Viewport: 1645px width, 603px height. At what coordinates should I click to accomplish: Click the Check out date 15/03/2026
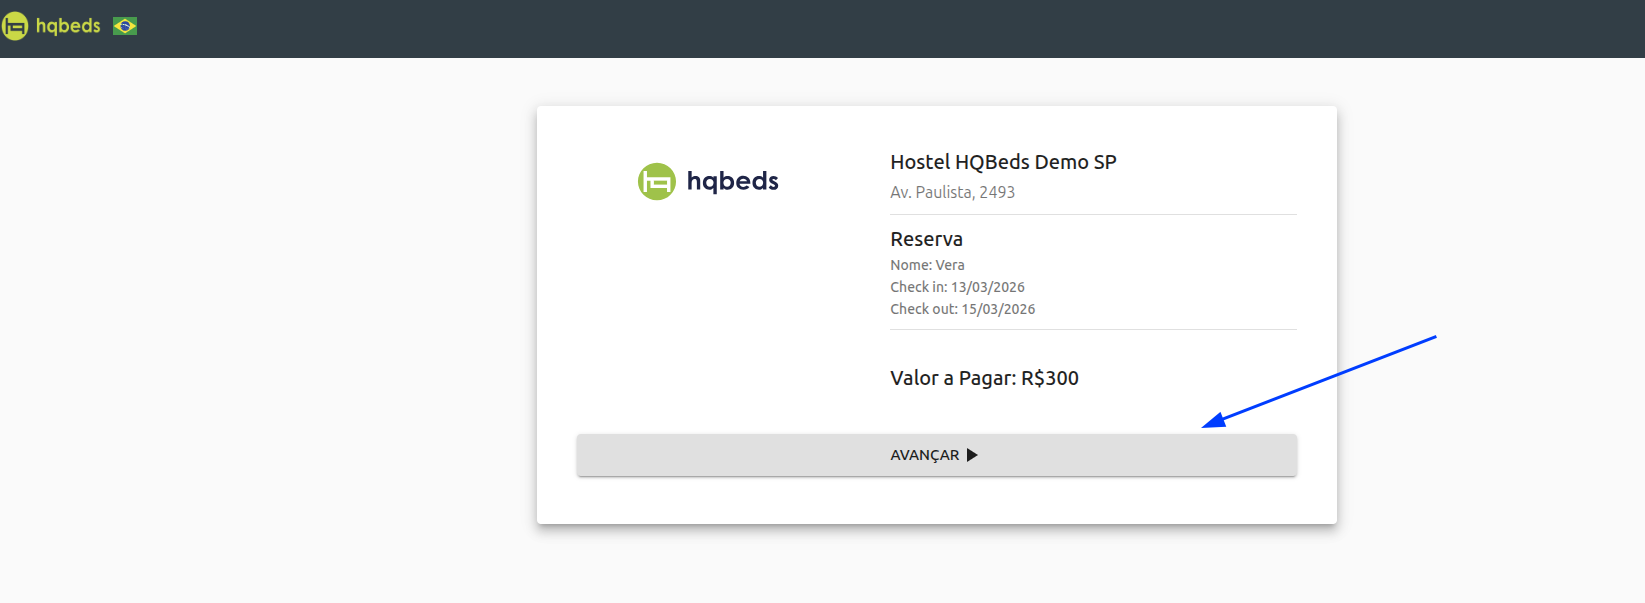998,309
